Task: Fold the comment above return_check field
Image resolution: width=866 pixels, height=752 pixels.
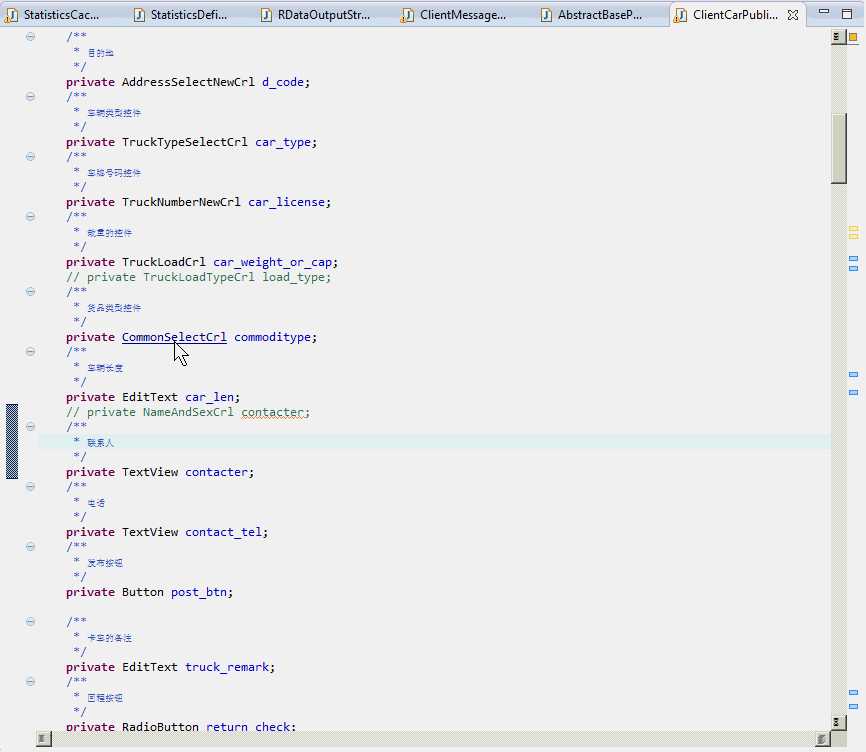Action: [x=30, y=682]
